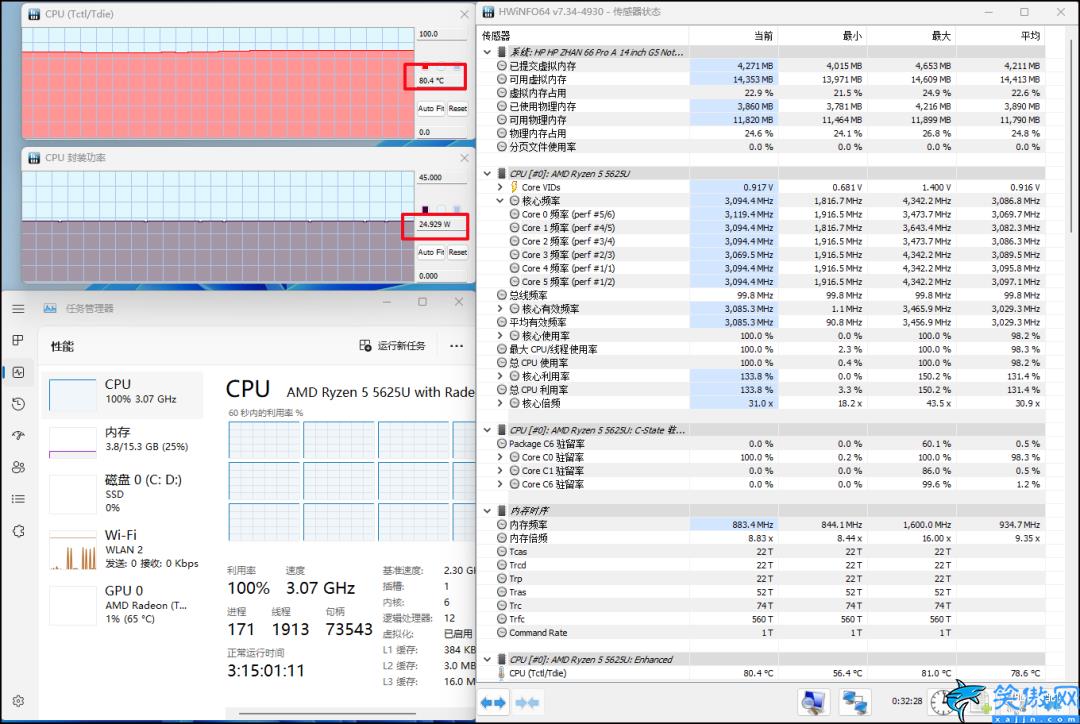Select GPU 0 in Task Manager performance list

point(123,604)
